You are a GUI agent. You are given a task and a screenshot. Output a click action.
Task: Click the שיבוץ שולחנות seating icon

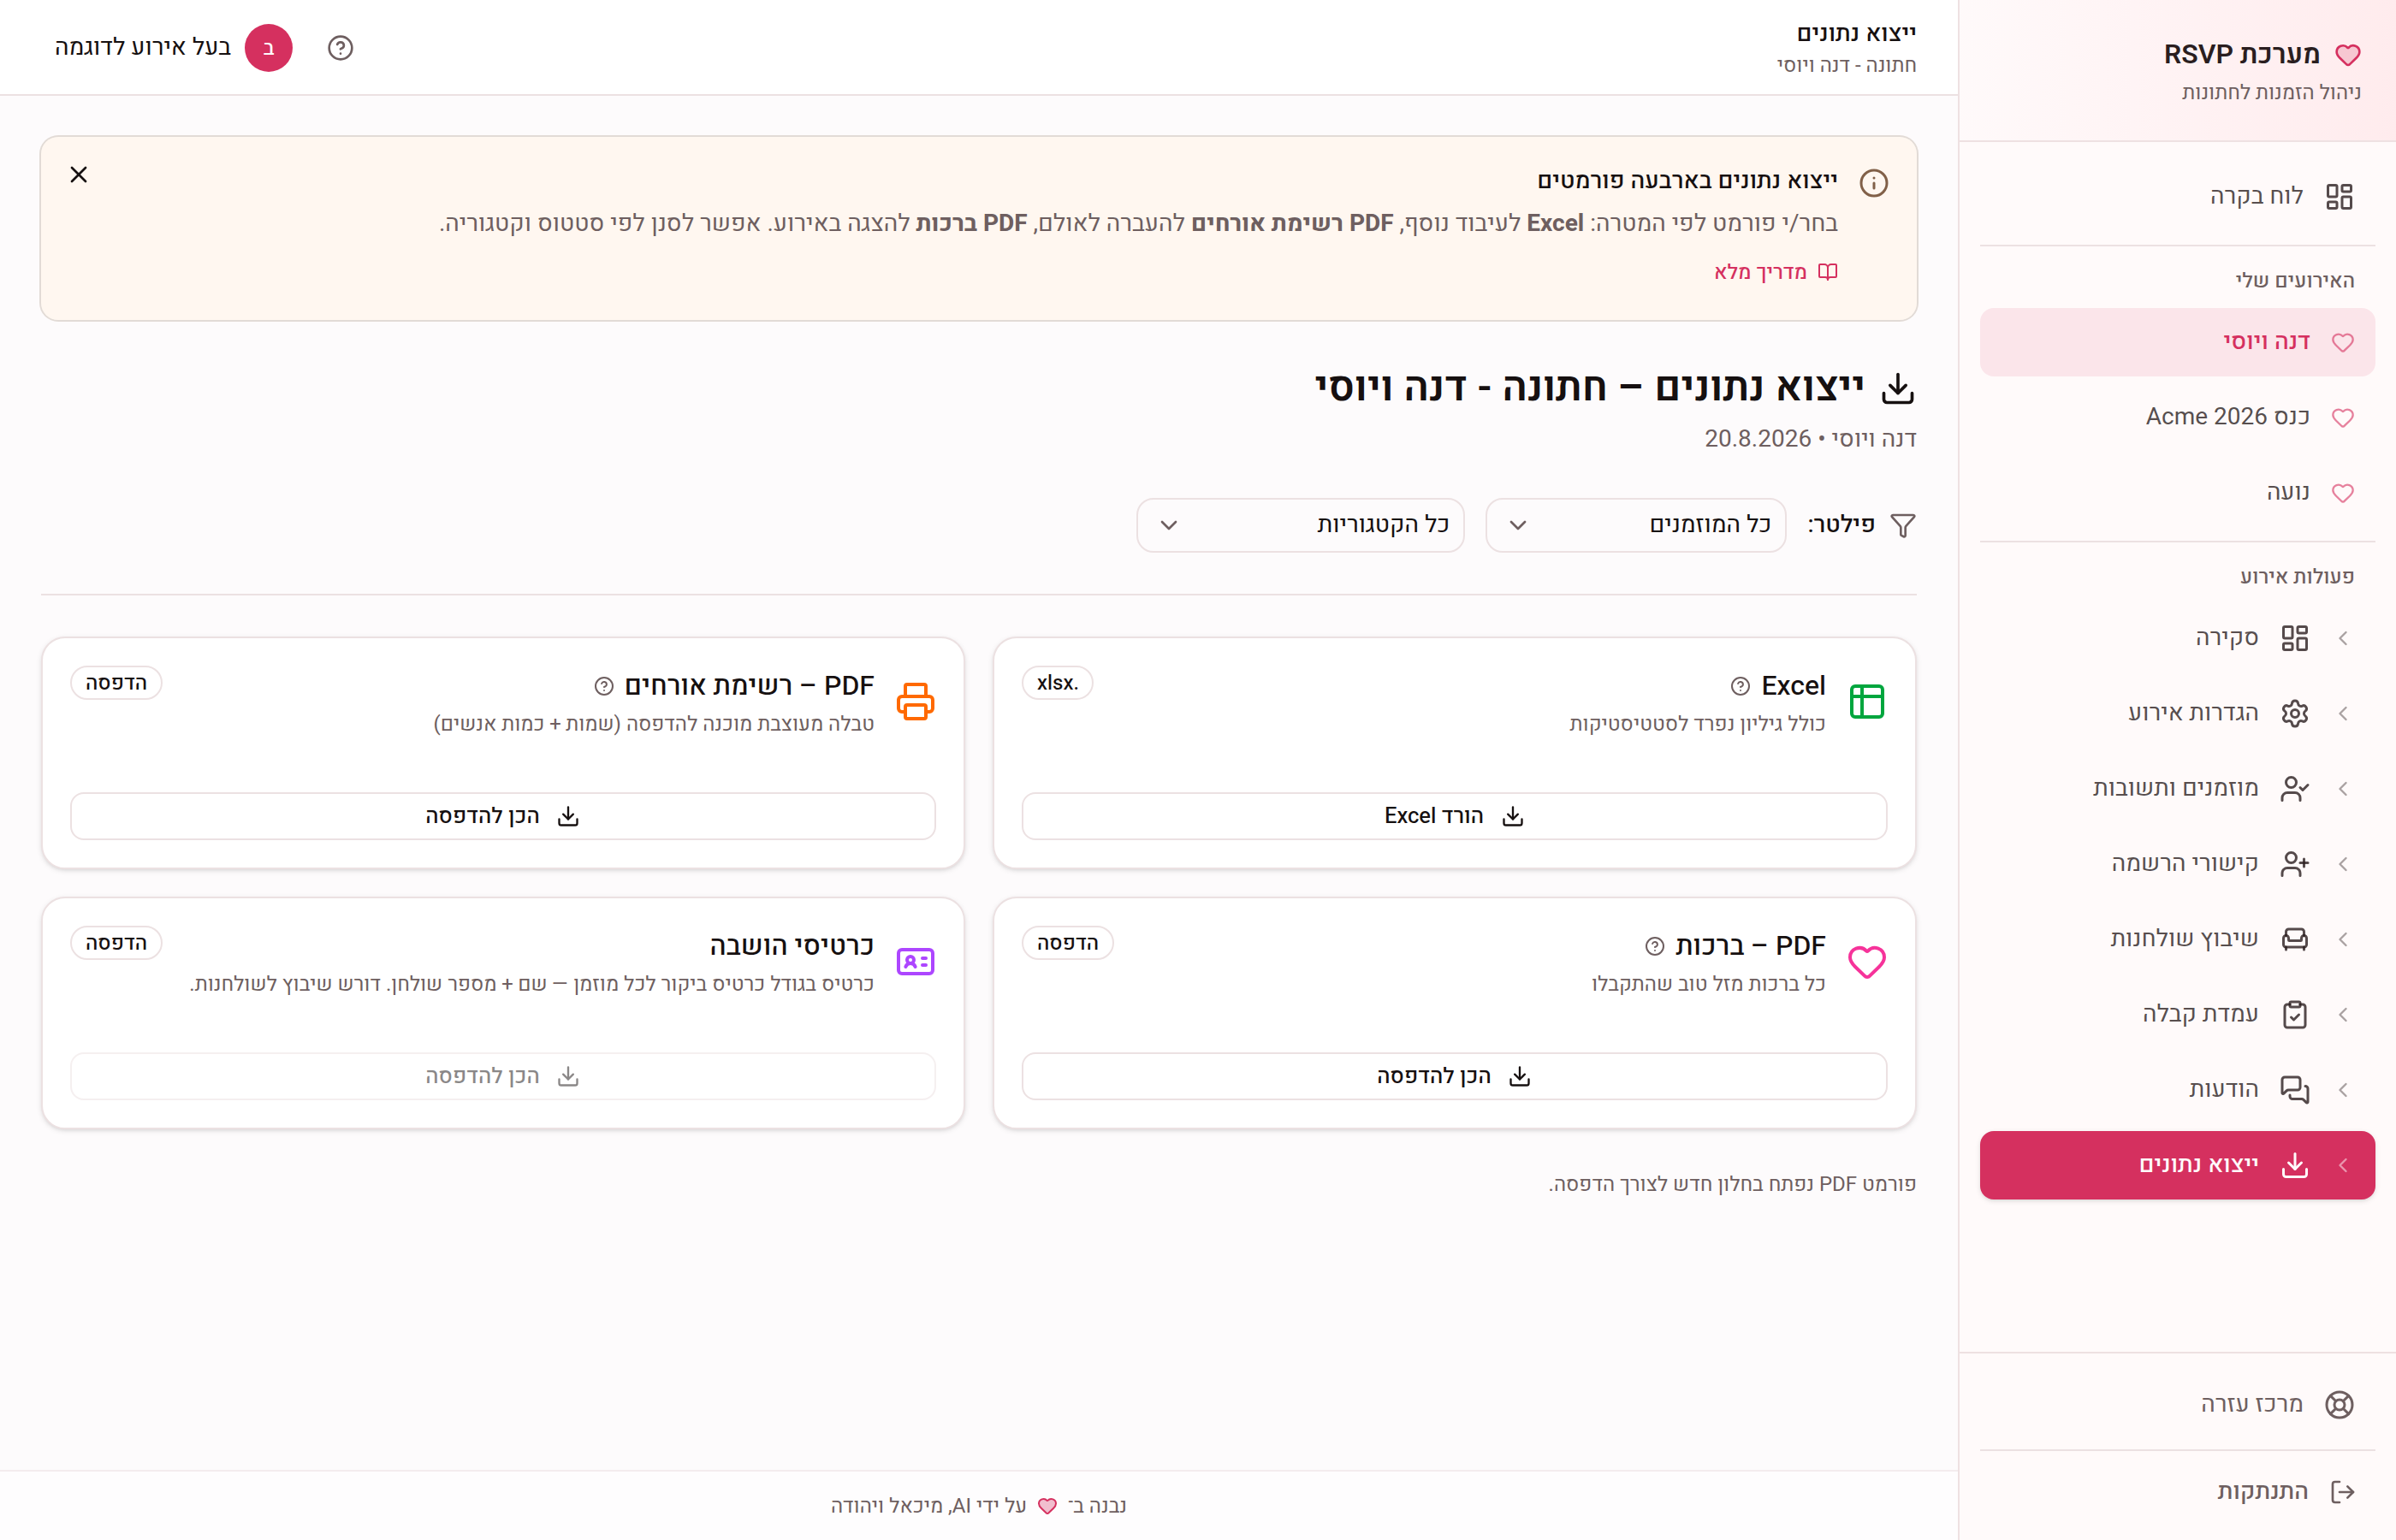(x=2295, y=939)
